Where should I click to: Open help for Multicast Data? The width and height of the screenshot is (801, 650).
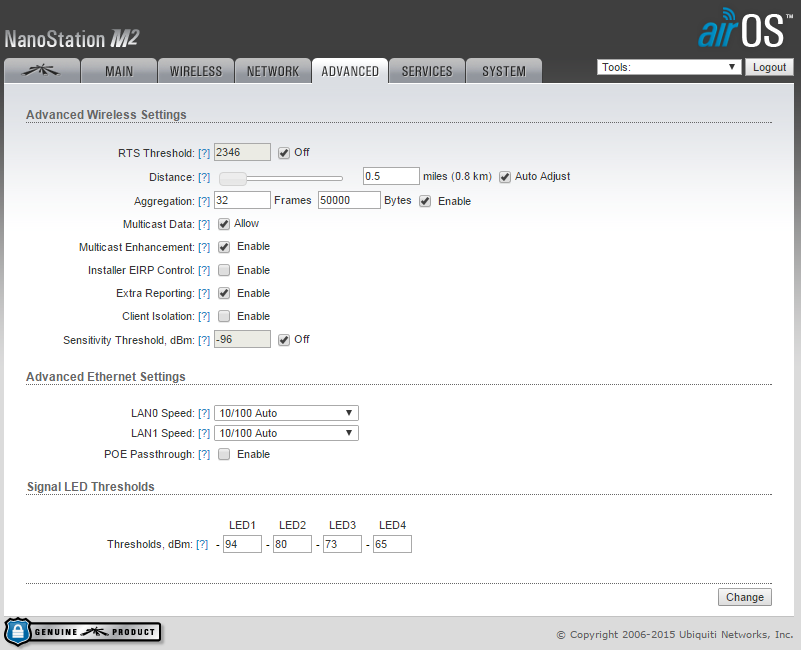pos(204,224)
